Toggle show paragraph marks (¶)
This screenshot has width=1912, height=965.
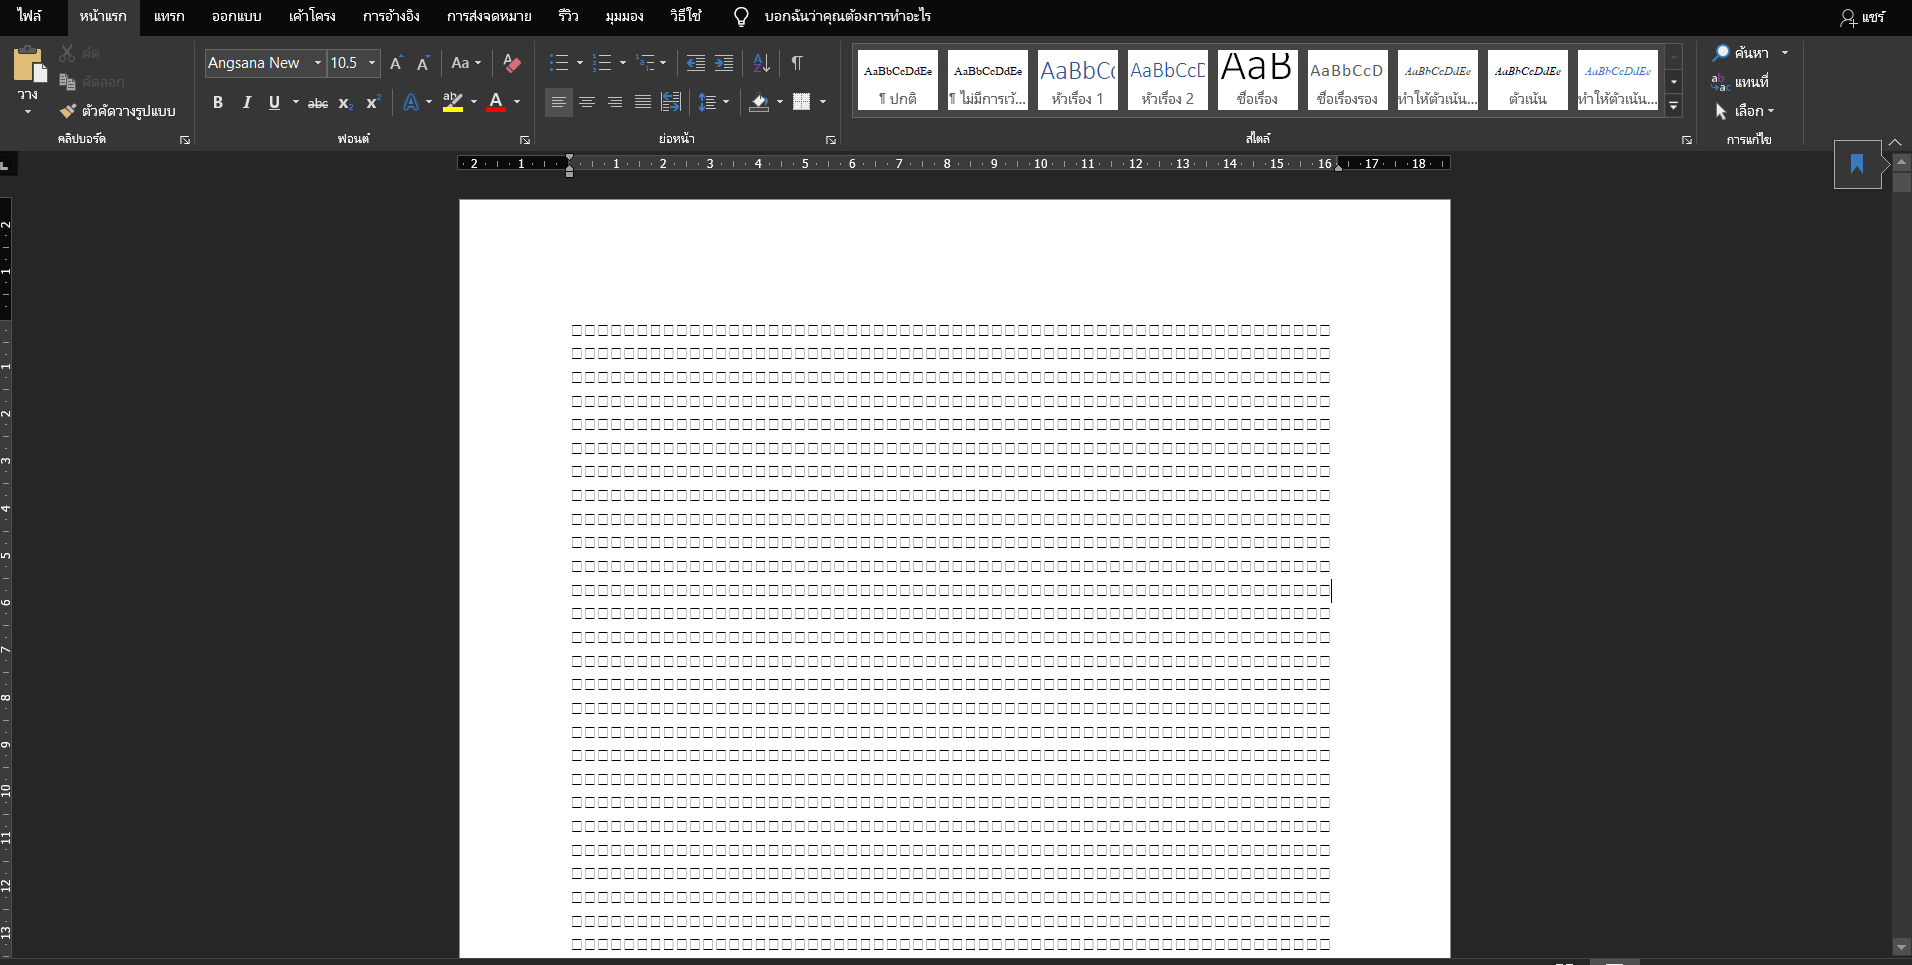point(797,63)
